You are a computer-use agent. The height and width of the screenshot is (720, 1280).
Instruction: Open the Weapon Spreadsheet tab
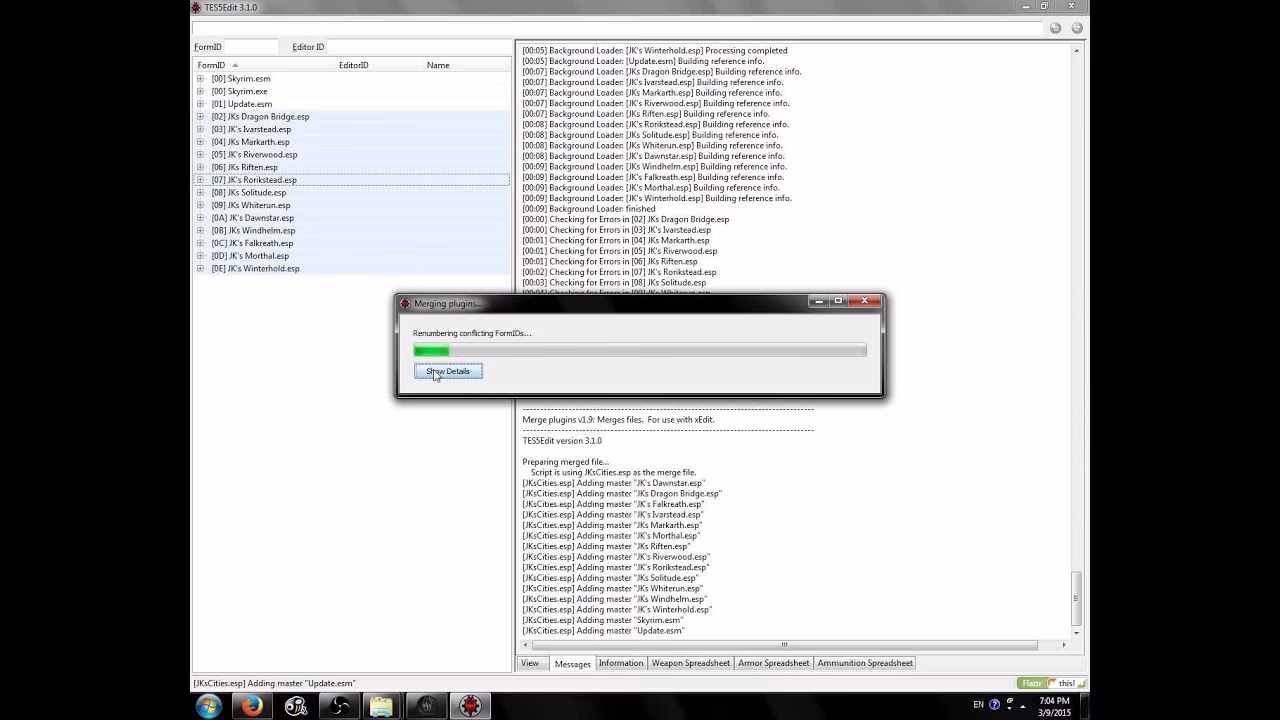point(691,663)
